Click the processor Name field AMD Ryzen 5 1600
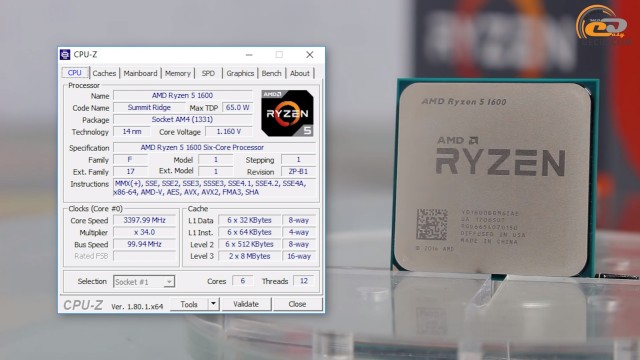The image size is (640, 360). point(182,96)
